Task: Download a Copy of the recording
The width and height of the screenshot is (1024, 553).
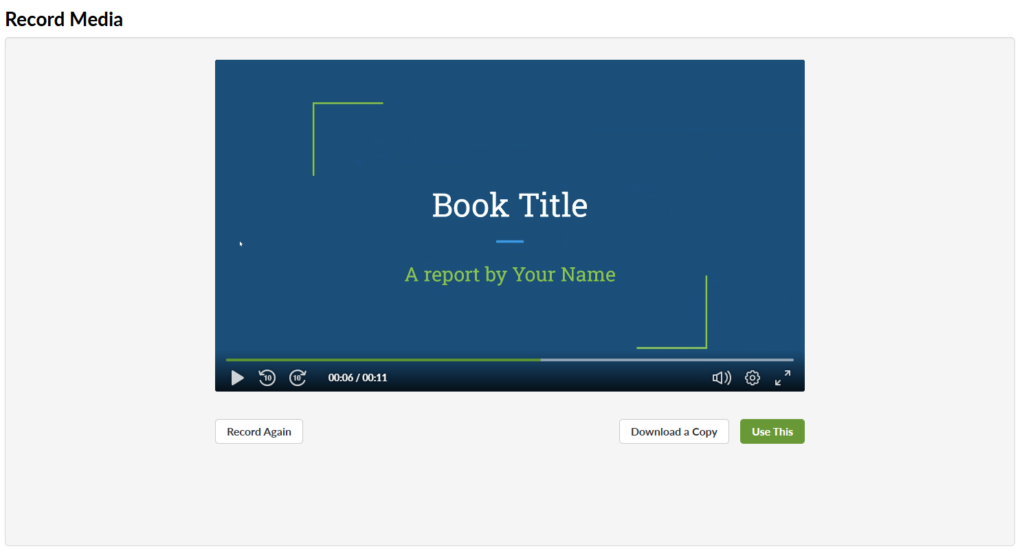Action: 674,432
